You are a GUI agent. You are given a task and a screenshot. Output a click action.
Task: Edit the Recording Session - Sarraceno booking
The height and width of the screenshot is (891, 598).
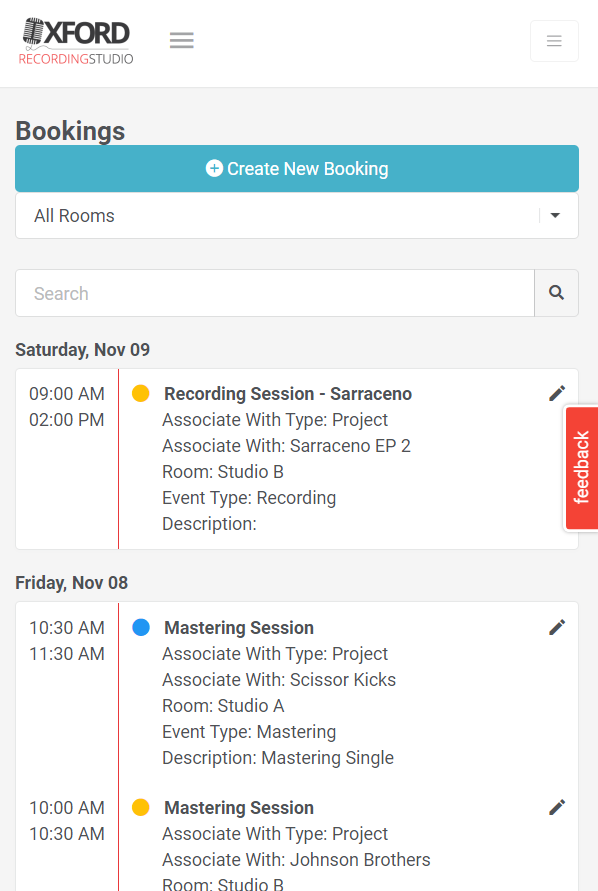point(557,393)
